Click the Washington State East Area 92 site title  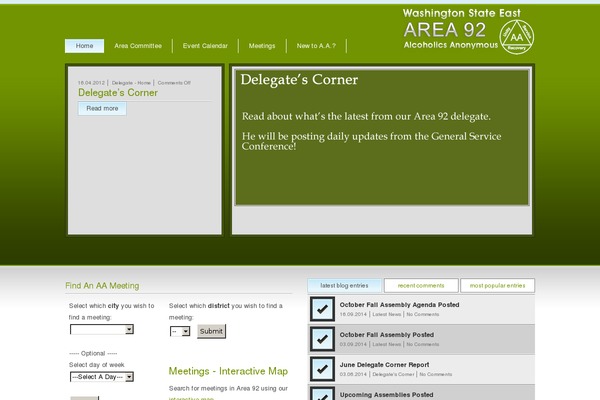tap(451, 30)
